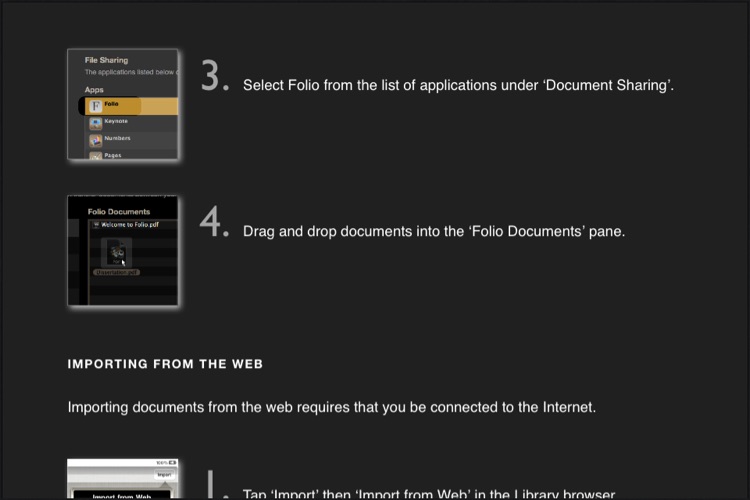Click the Import button in the bottom thumbnail
Image resolution: width=750 pixels, height=500 pixels.
164,475
